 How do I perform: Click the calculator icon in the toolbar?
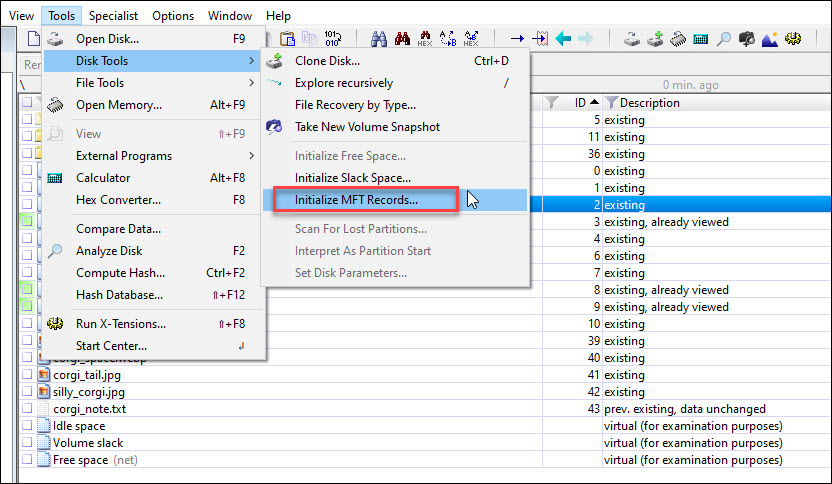click(700, 40)
